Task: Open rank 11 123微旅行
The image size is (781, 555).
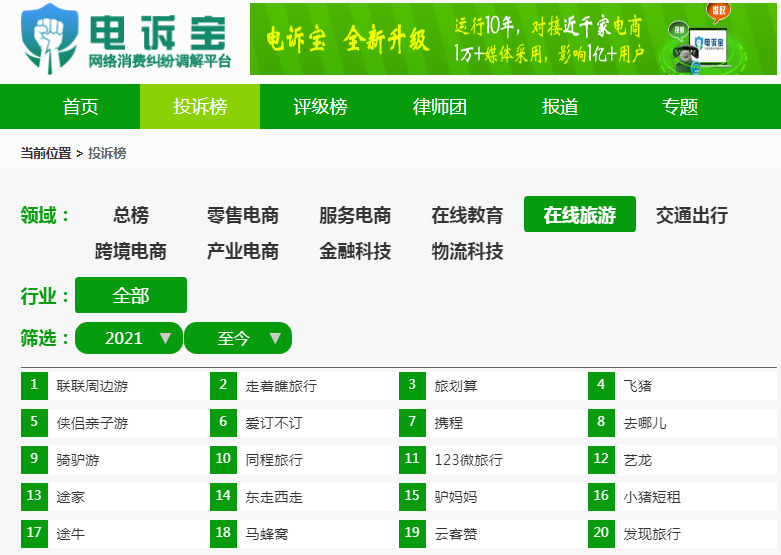Action: (469, 460)
